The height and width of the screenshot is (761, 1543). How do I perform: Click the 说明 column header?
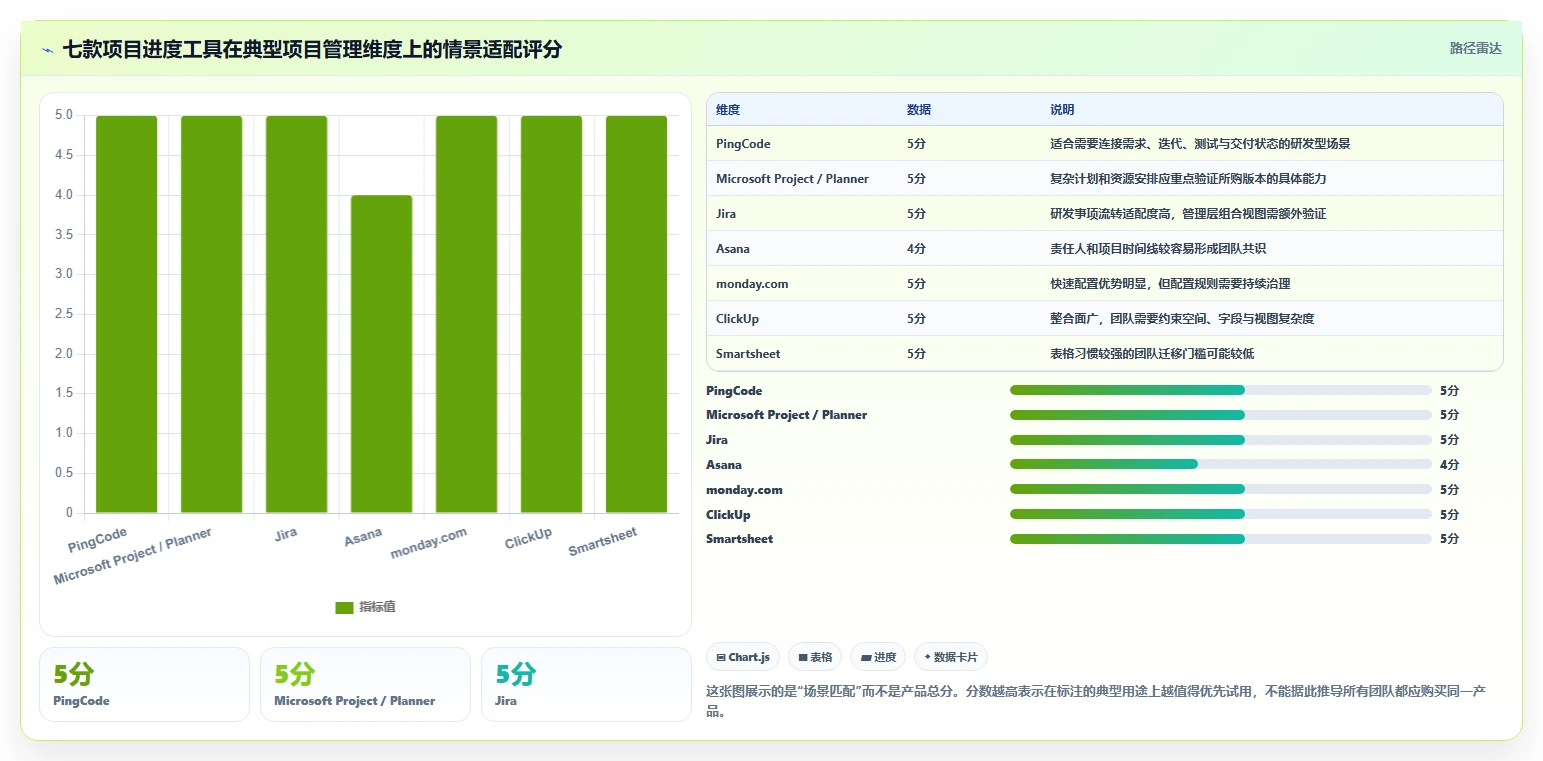tap(1062, 110)
